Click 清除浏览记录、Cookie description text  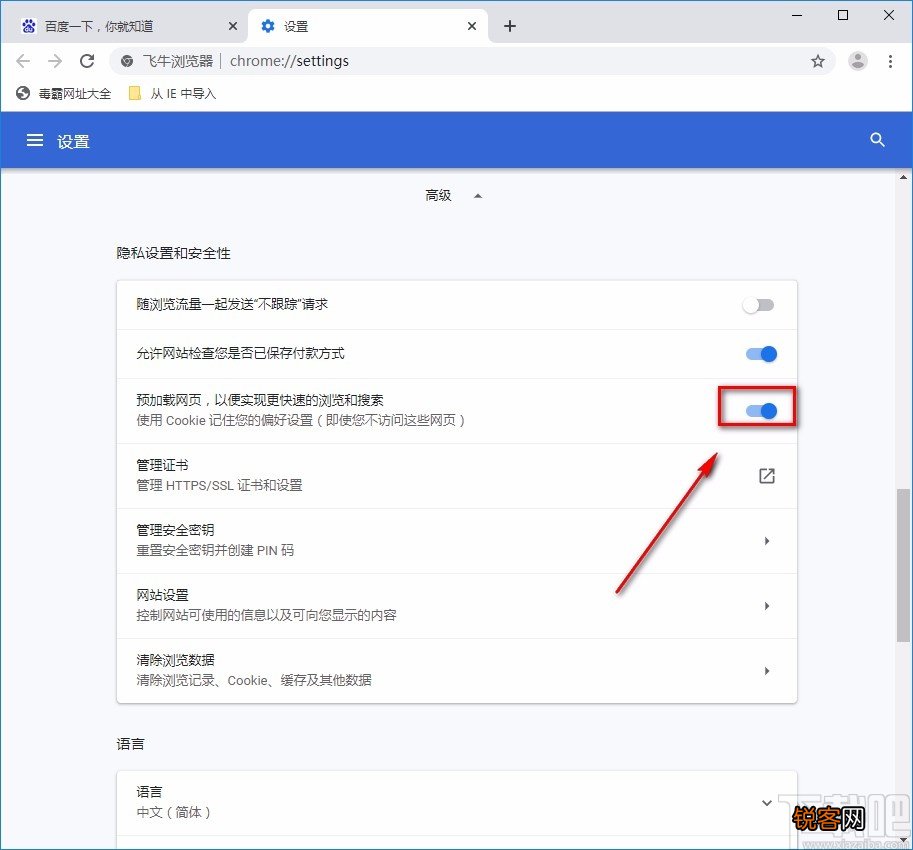click(254, 680)
